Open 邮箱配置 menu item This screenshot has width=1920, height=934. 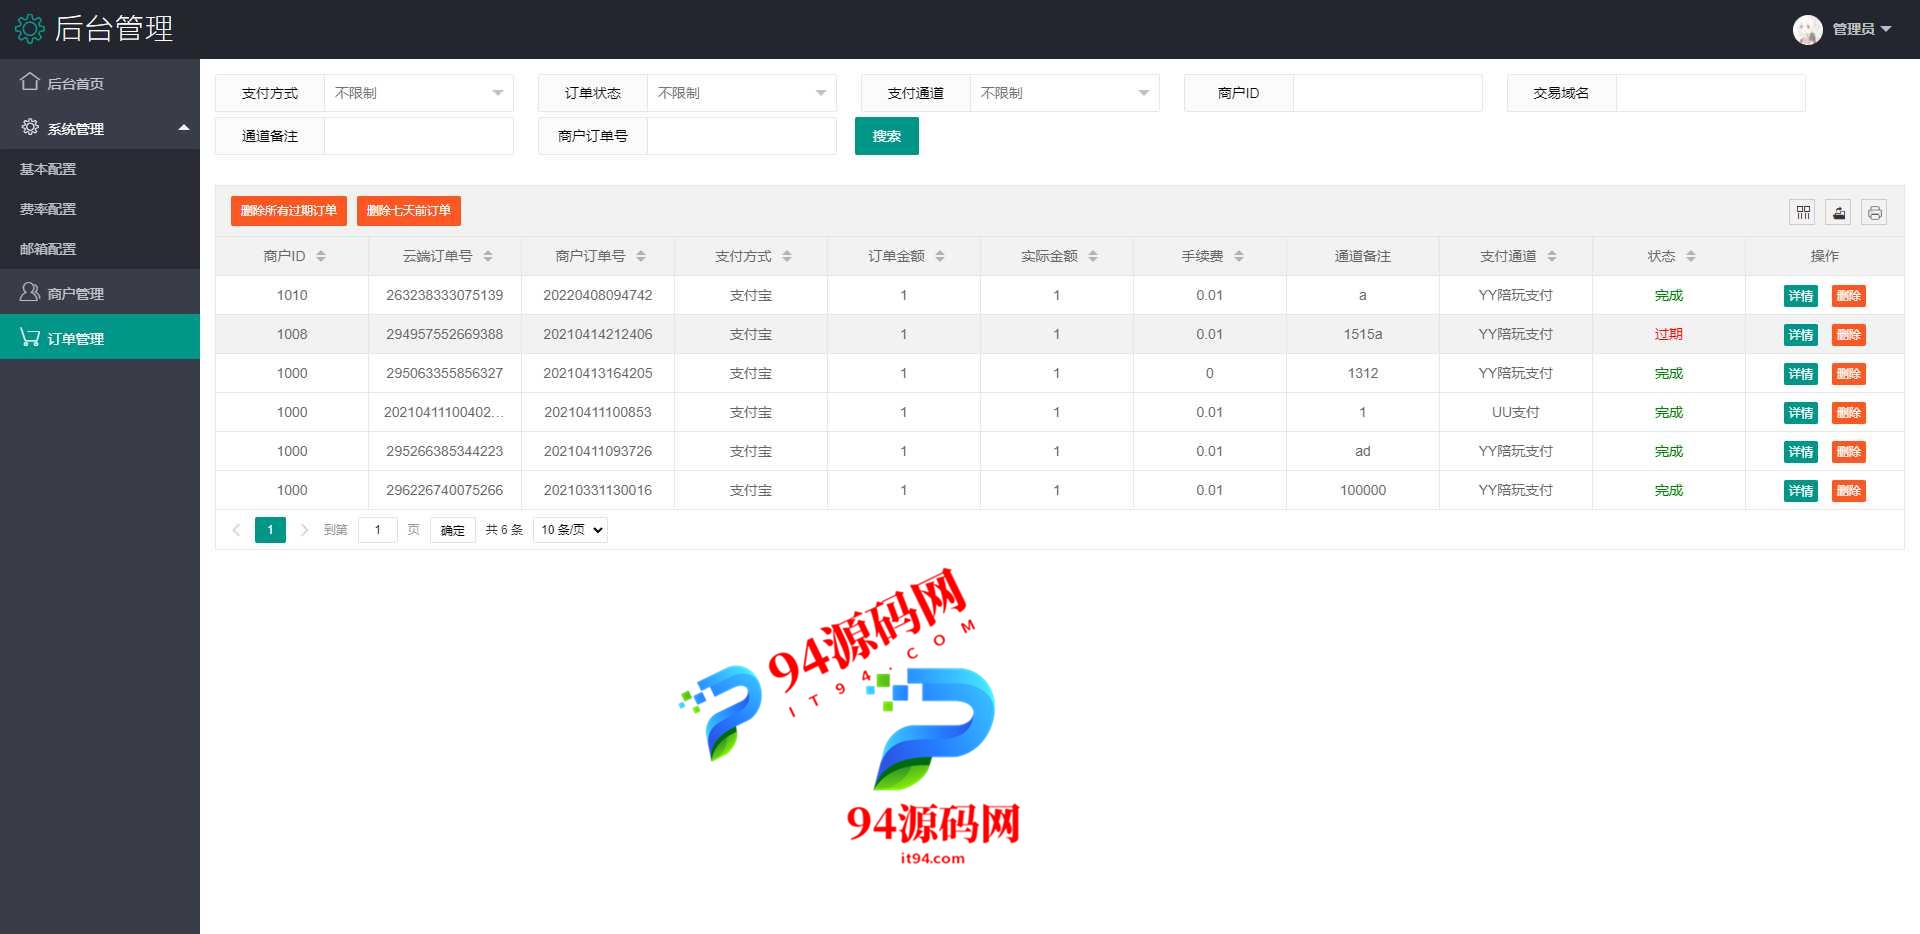[100, 249]
